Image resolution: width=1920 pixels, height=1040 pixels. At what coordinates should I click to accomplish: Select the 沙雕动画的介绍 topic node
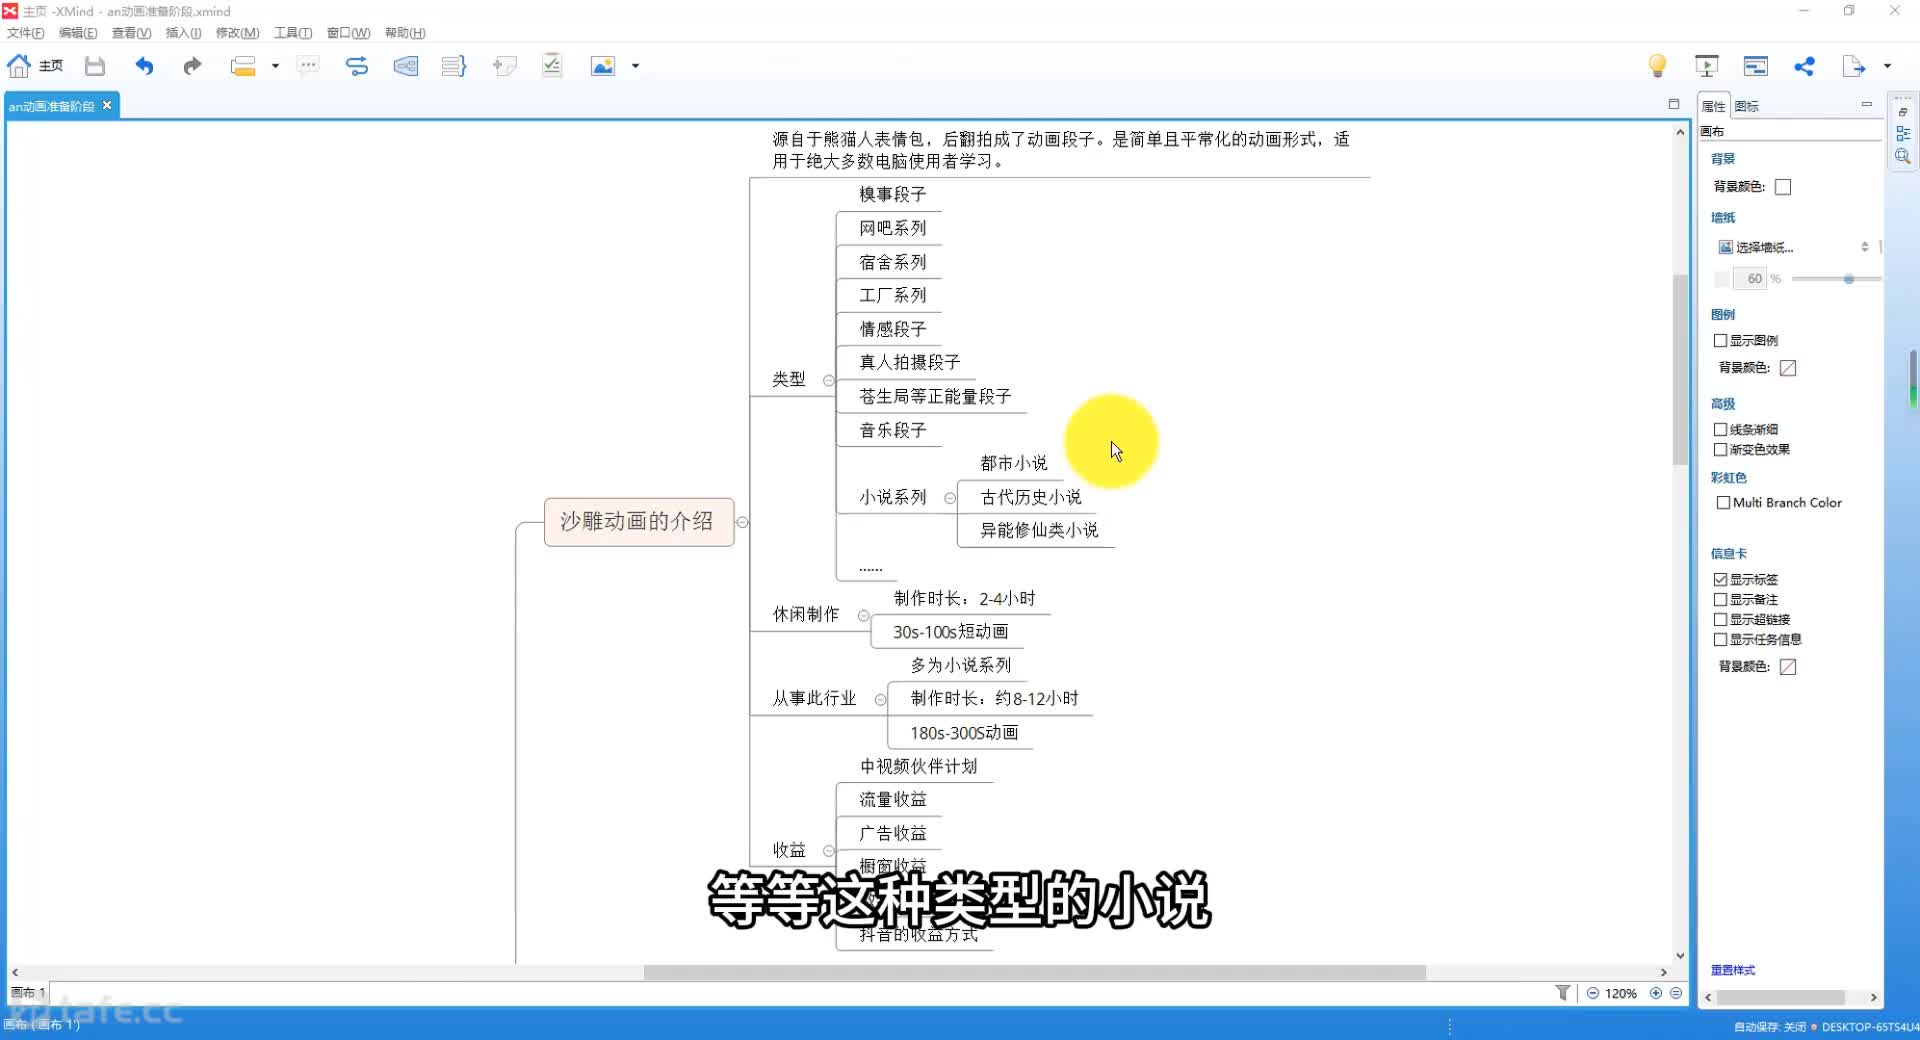tap(639, 522)
